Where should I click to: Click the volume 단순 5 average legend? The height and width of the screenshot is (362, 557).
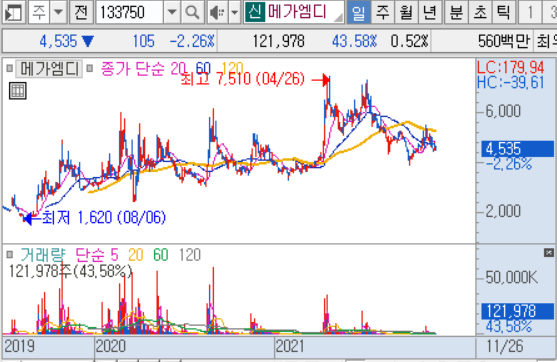pyautogui.click(x=97, y=255)
